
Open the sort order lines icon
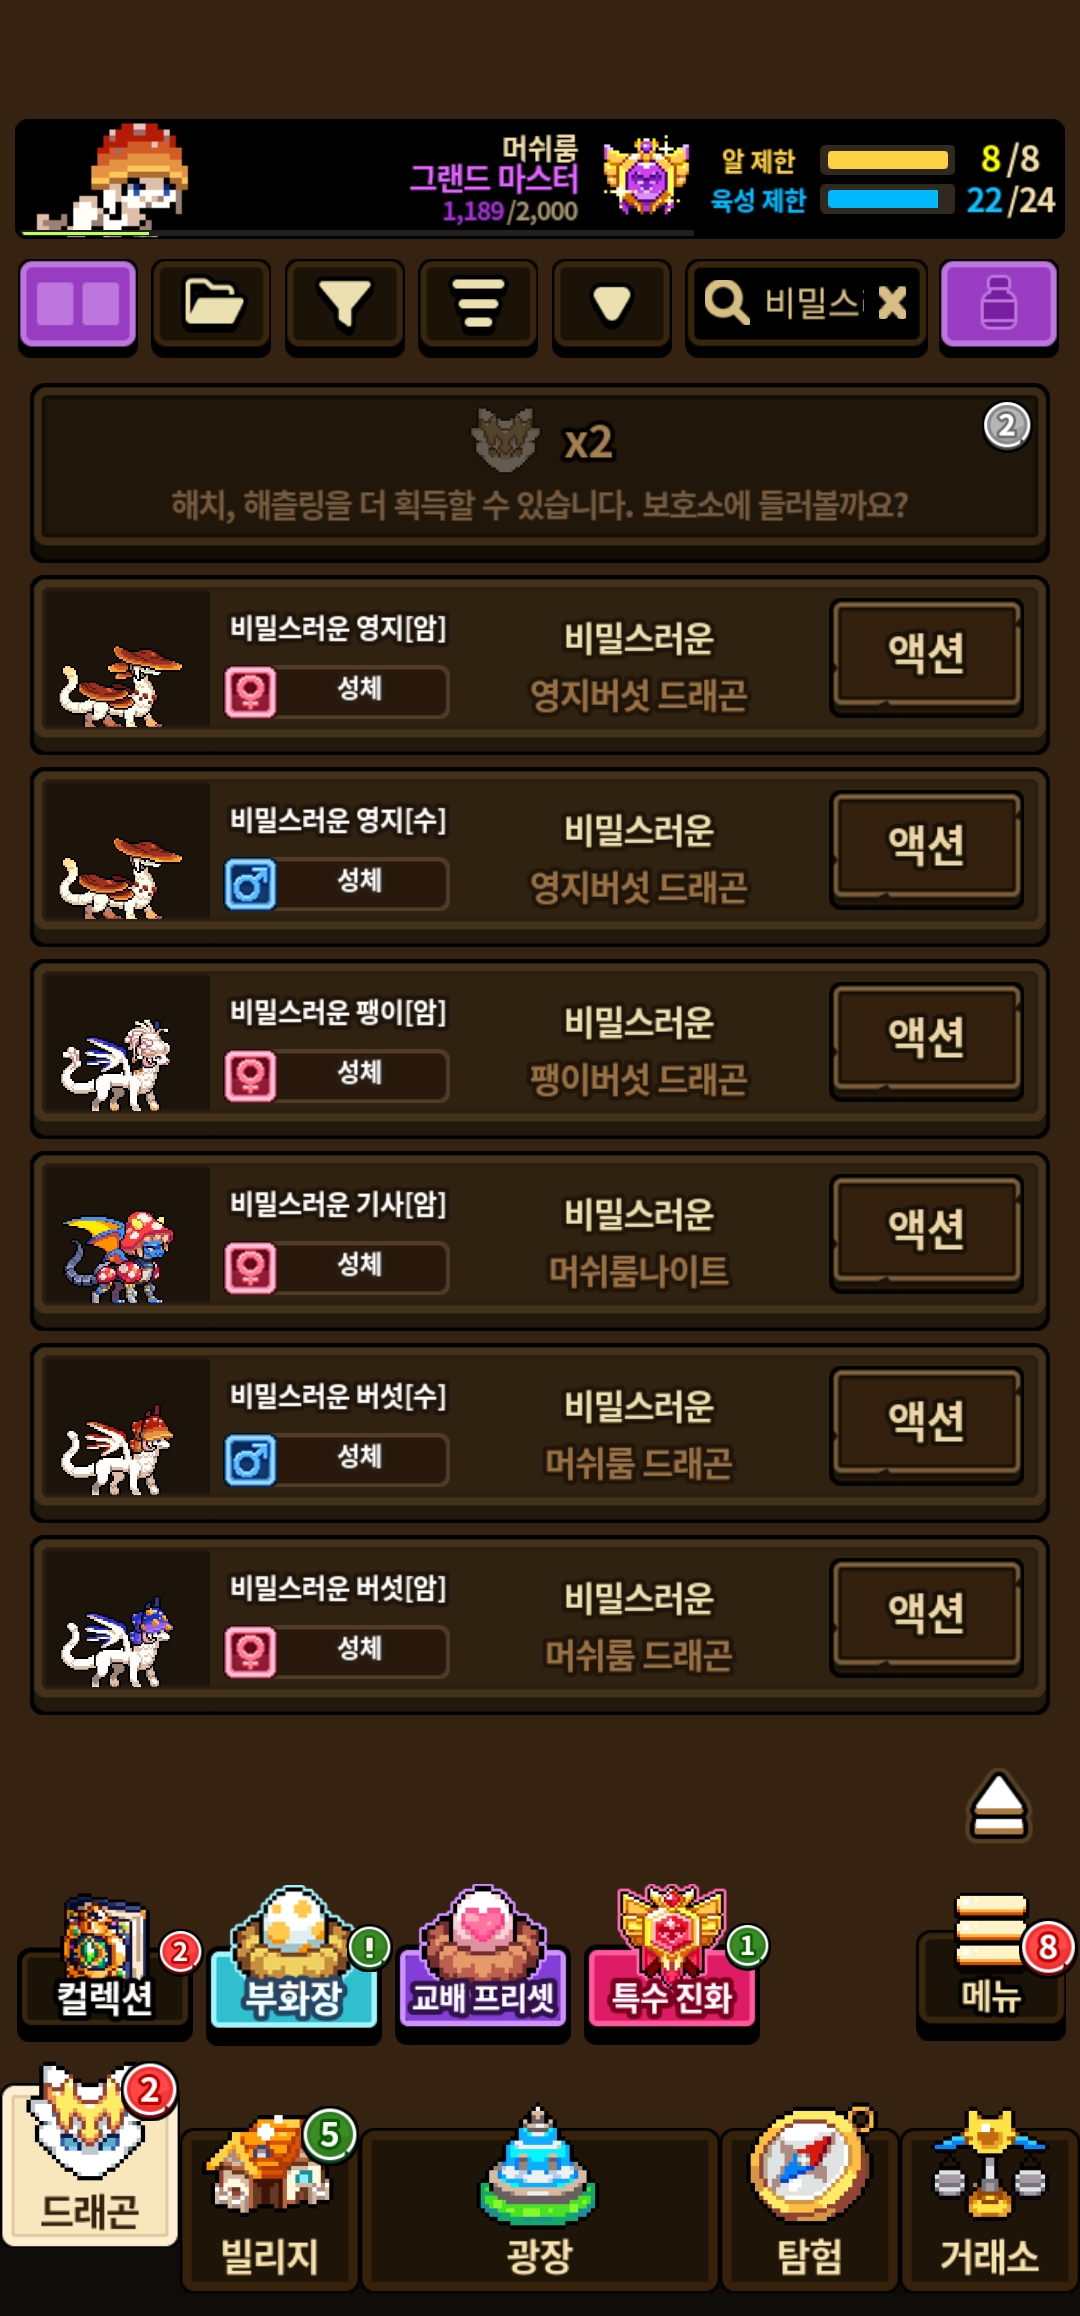pyautogui.click(x=478, y=306)
